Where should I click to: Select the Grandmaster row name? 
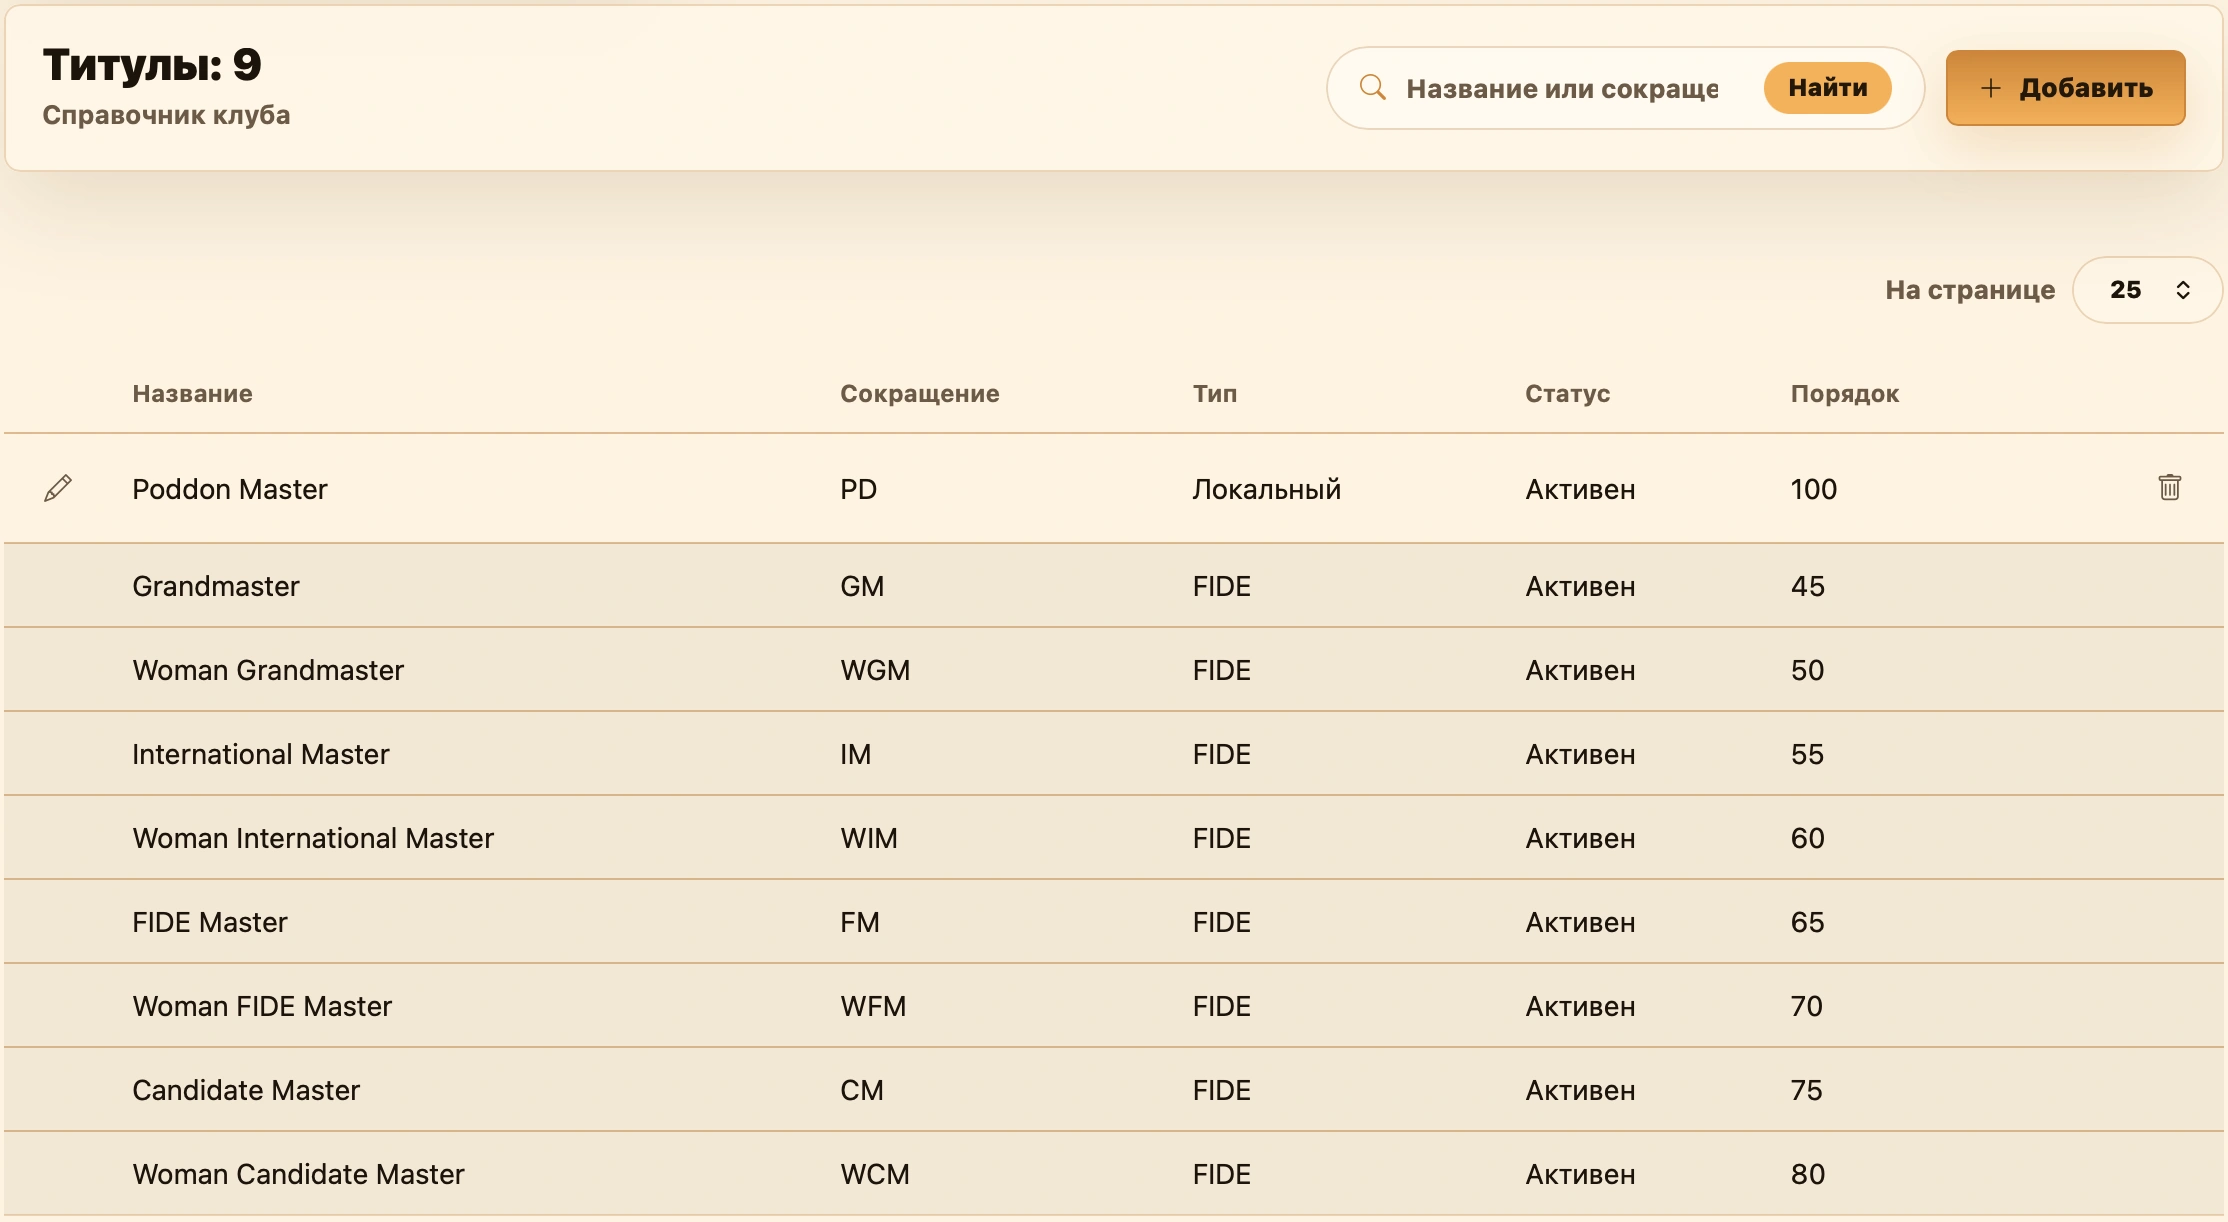click(216, 586)
